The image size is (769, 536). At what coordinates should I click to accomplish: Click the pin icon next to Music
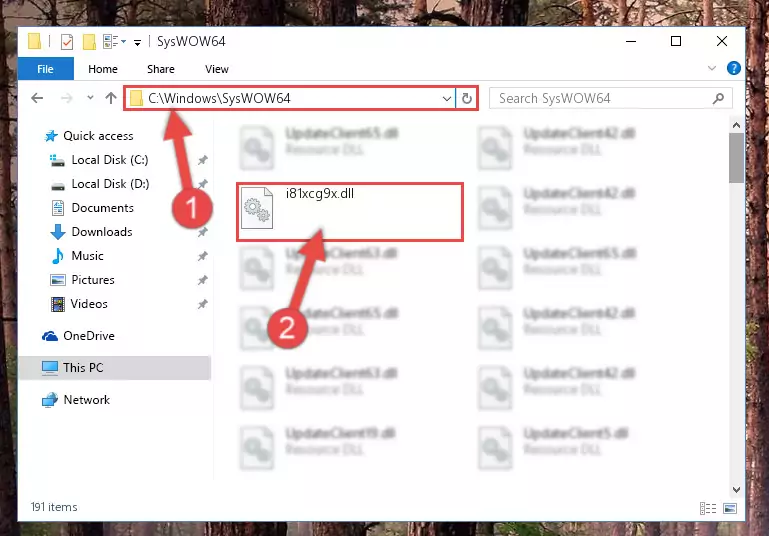(203, 256)
